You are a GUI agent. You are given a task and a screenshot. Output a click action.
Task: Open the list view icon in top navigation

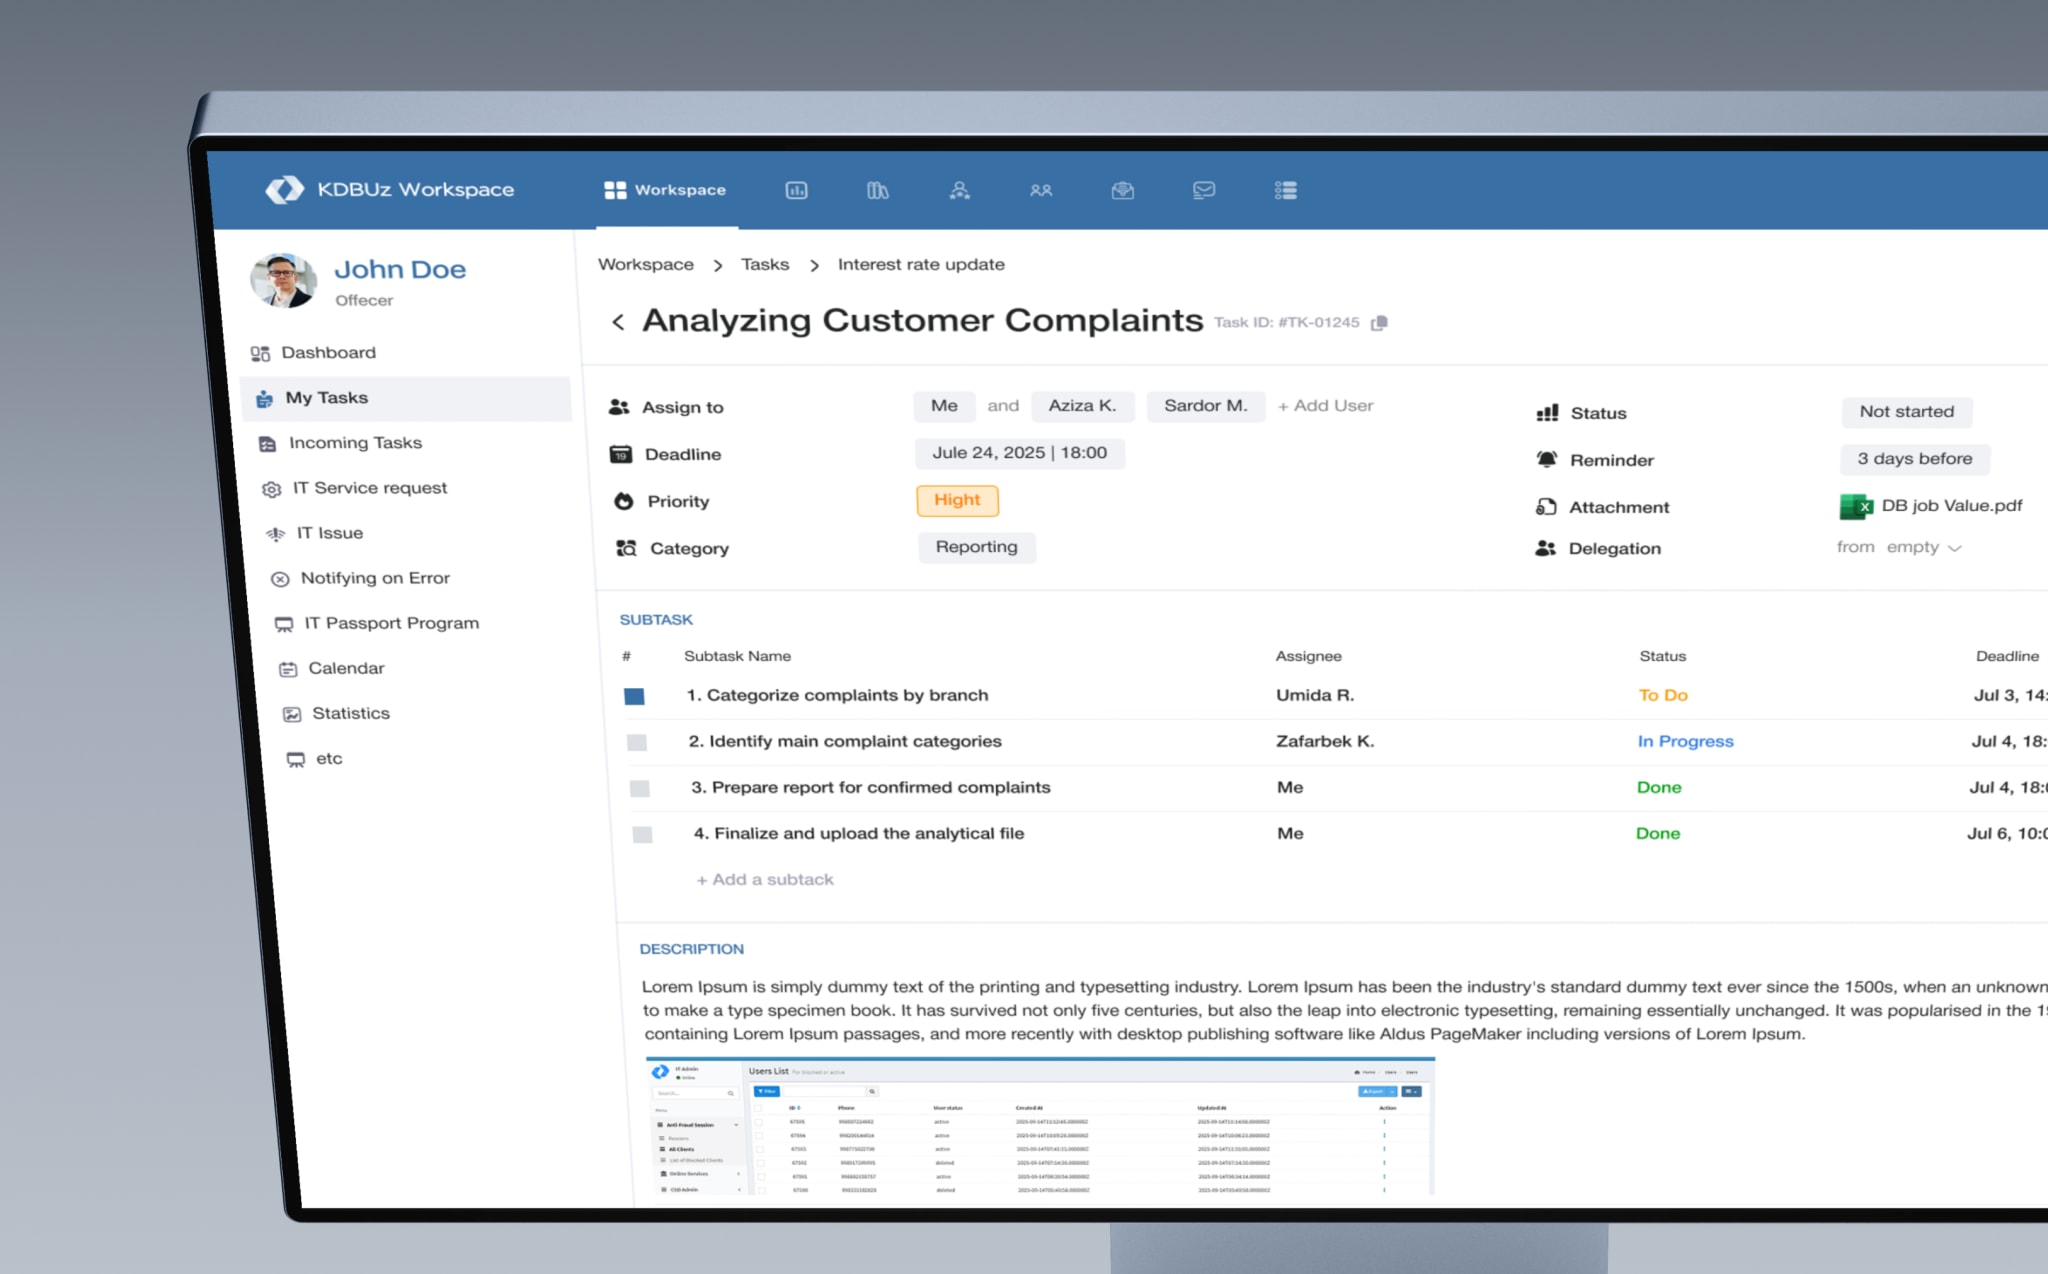click(1286, 190)
